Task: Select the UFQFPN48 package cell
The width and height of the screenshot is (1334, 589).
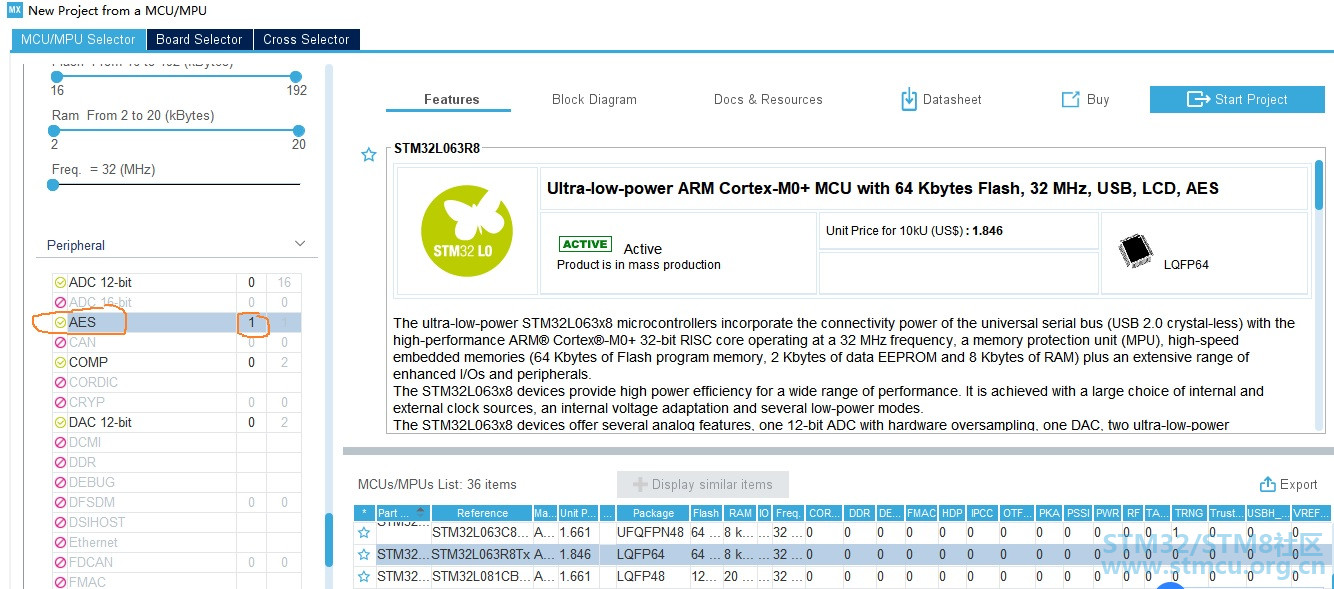Action: tap(651, 532)
